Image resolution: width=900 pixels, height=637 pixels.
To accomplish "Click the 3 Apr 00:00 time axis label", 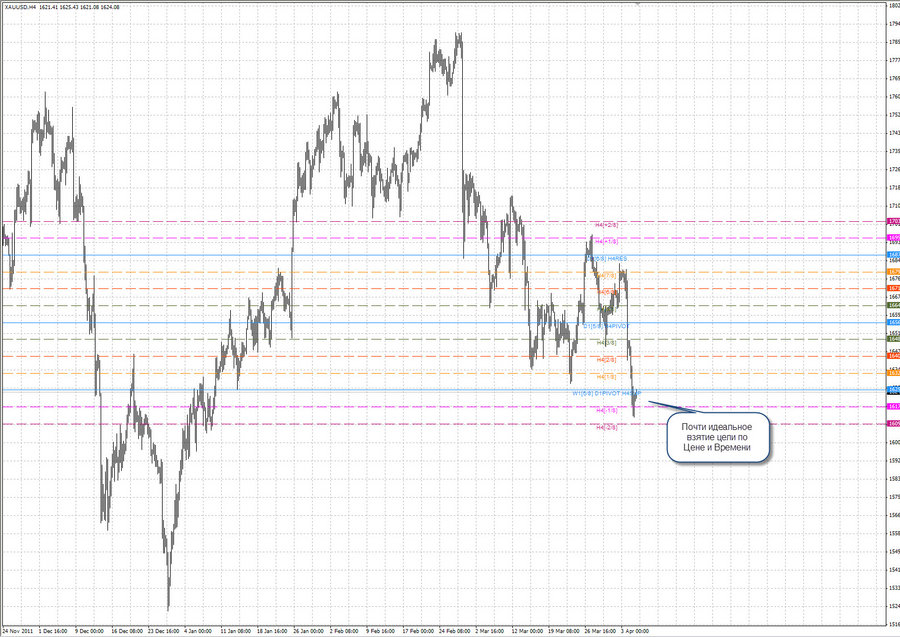I will (x=634, y=631).
